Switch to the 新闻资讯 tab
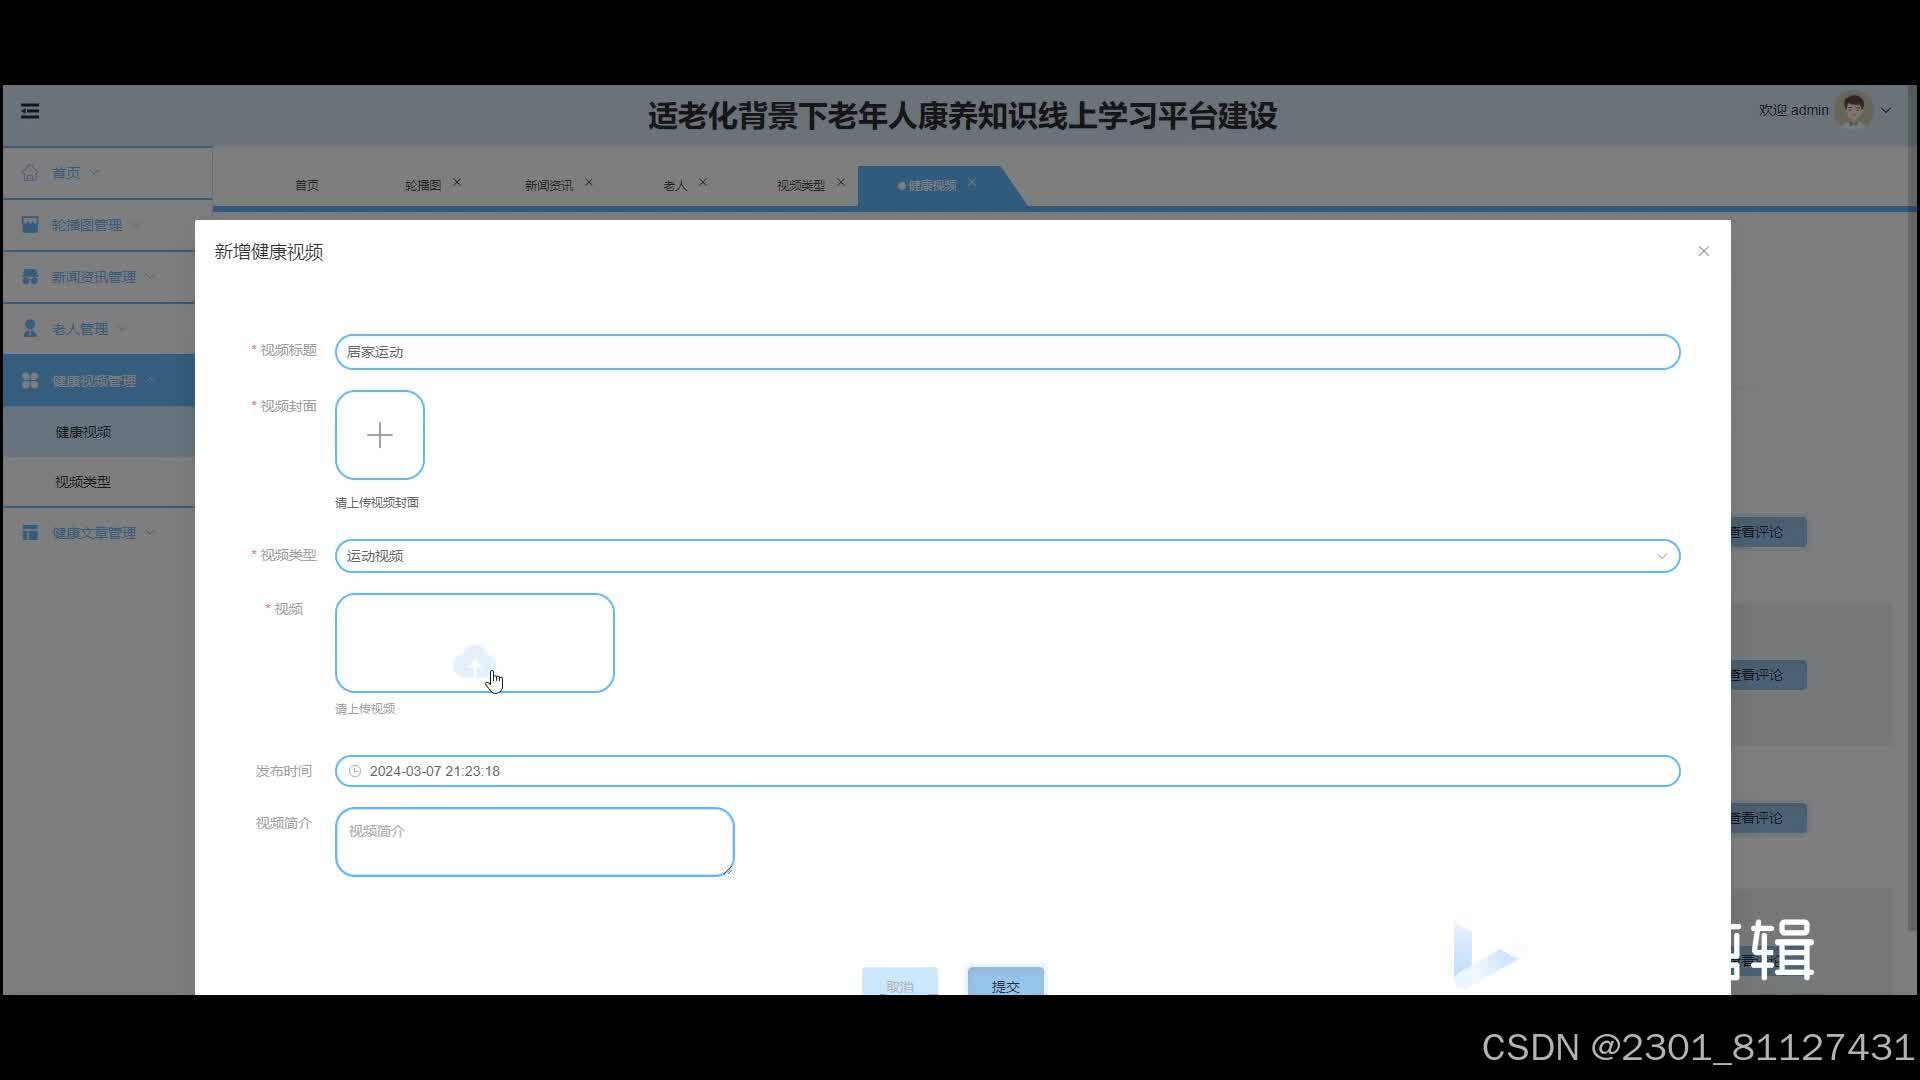Image resolution: width=1920 pixels, height=1080 pixels. (x=548, y=185)
